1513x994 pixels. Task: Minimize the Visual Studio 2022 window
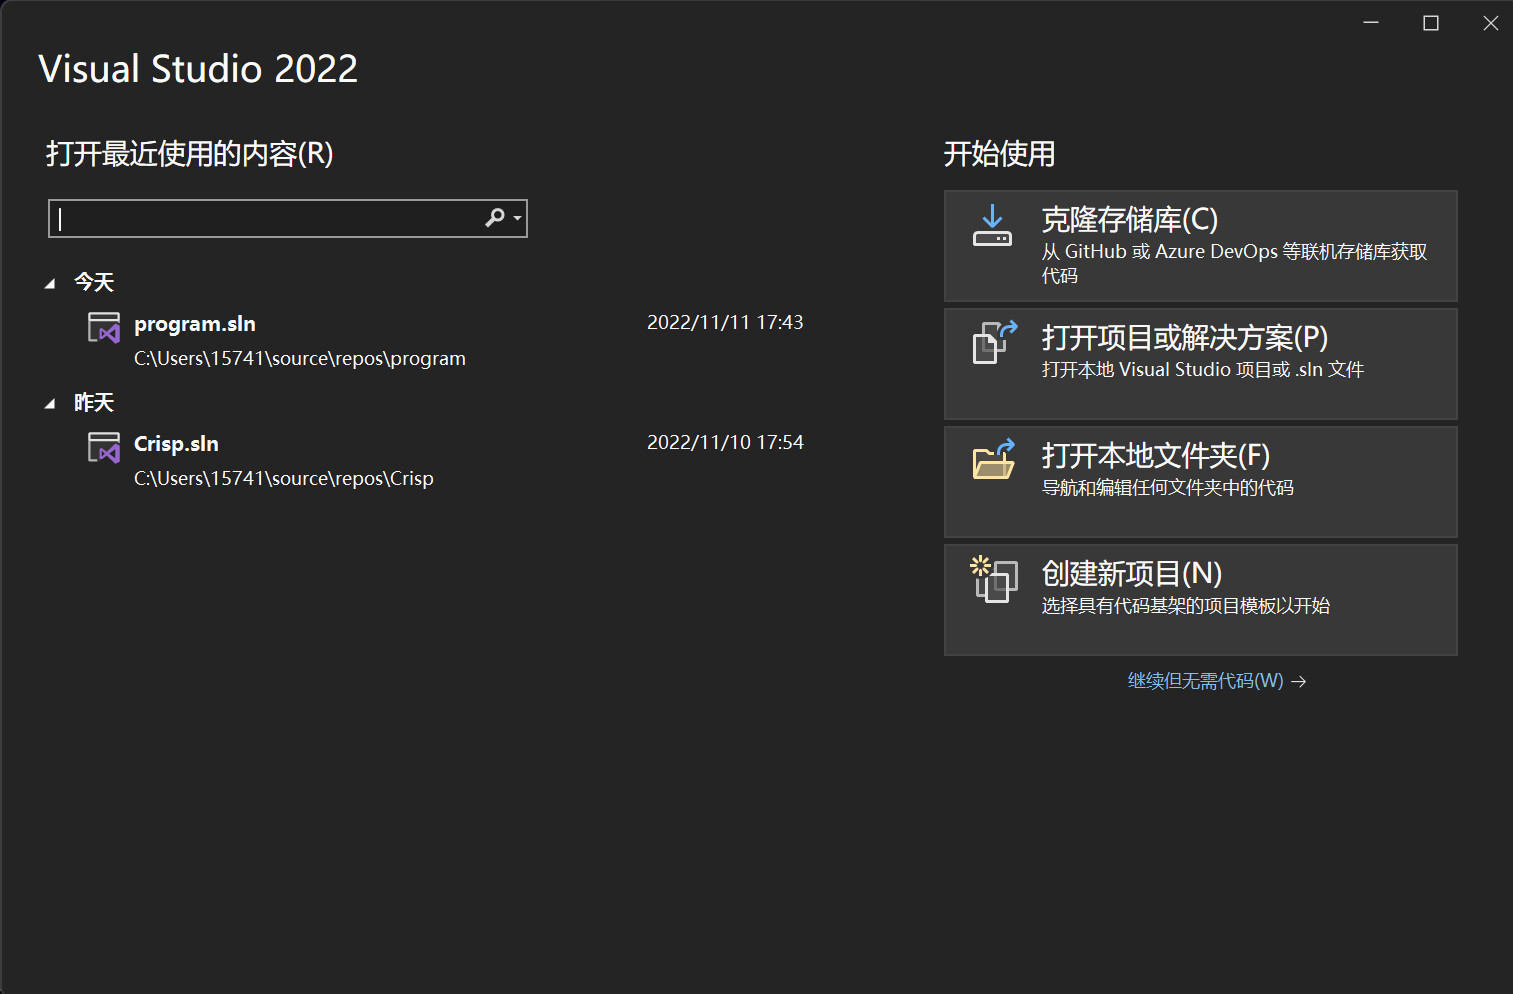click(1371, 22)
